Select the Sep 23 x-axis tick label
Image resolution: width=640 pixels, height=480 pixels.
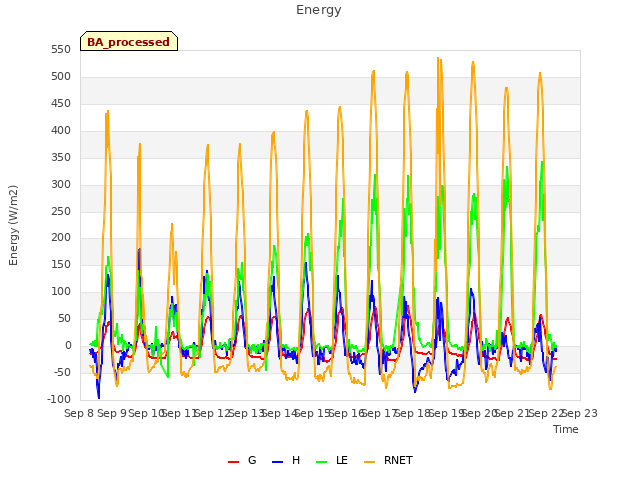click(x=580, y=413)
